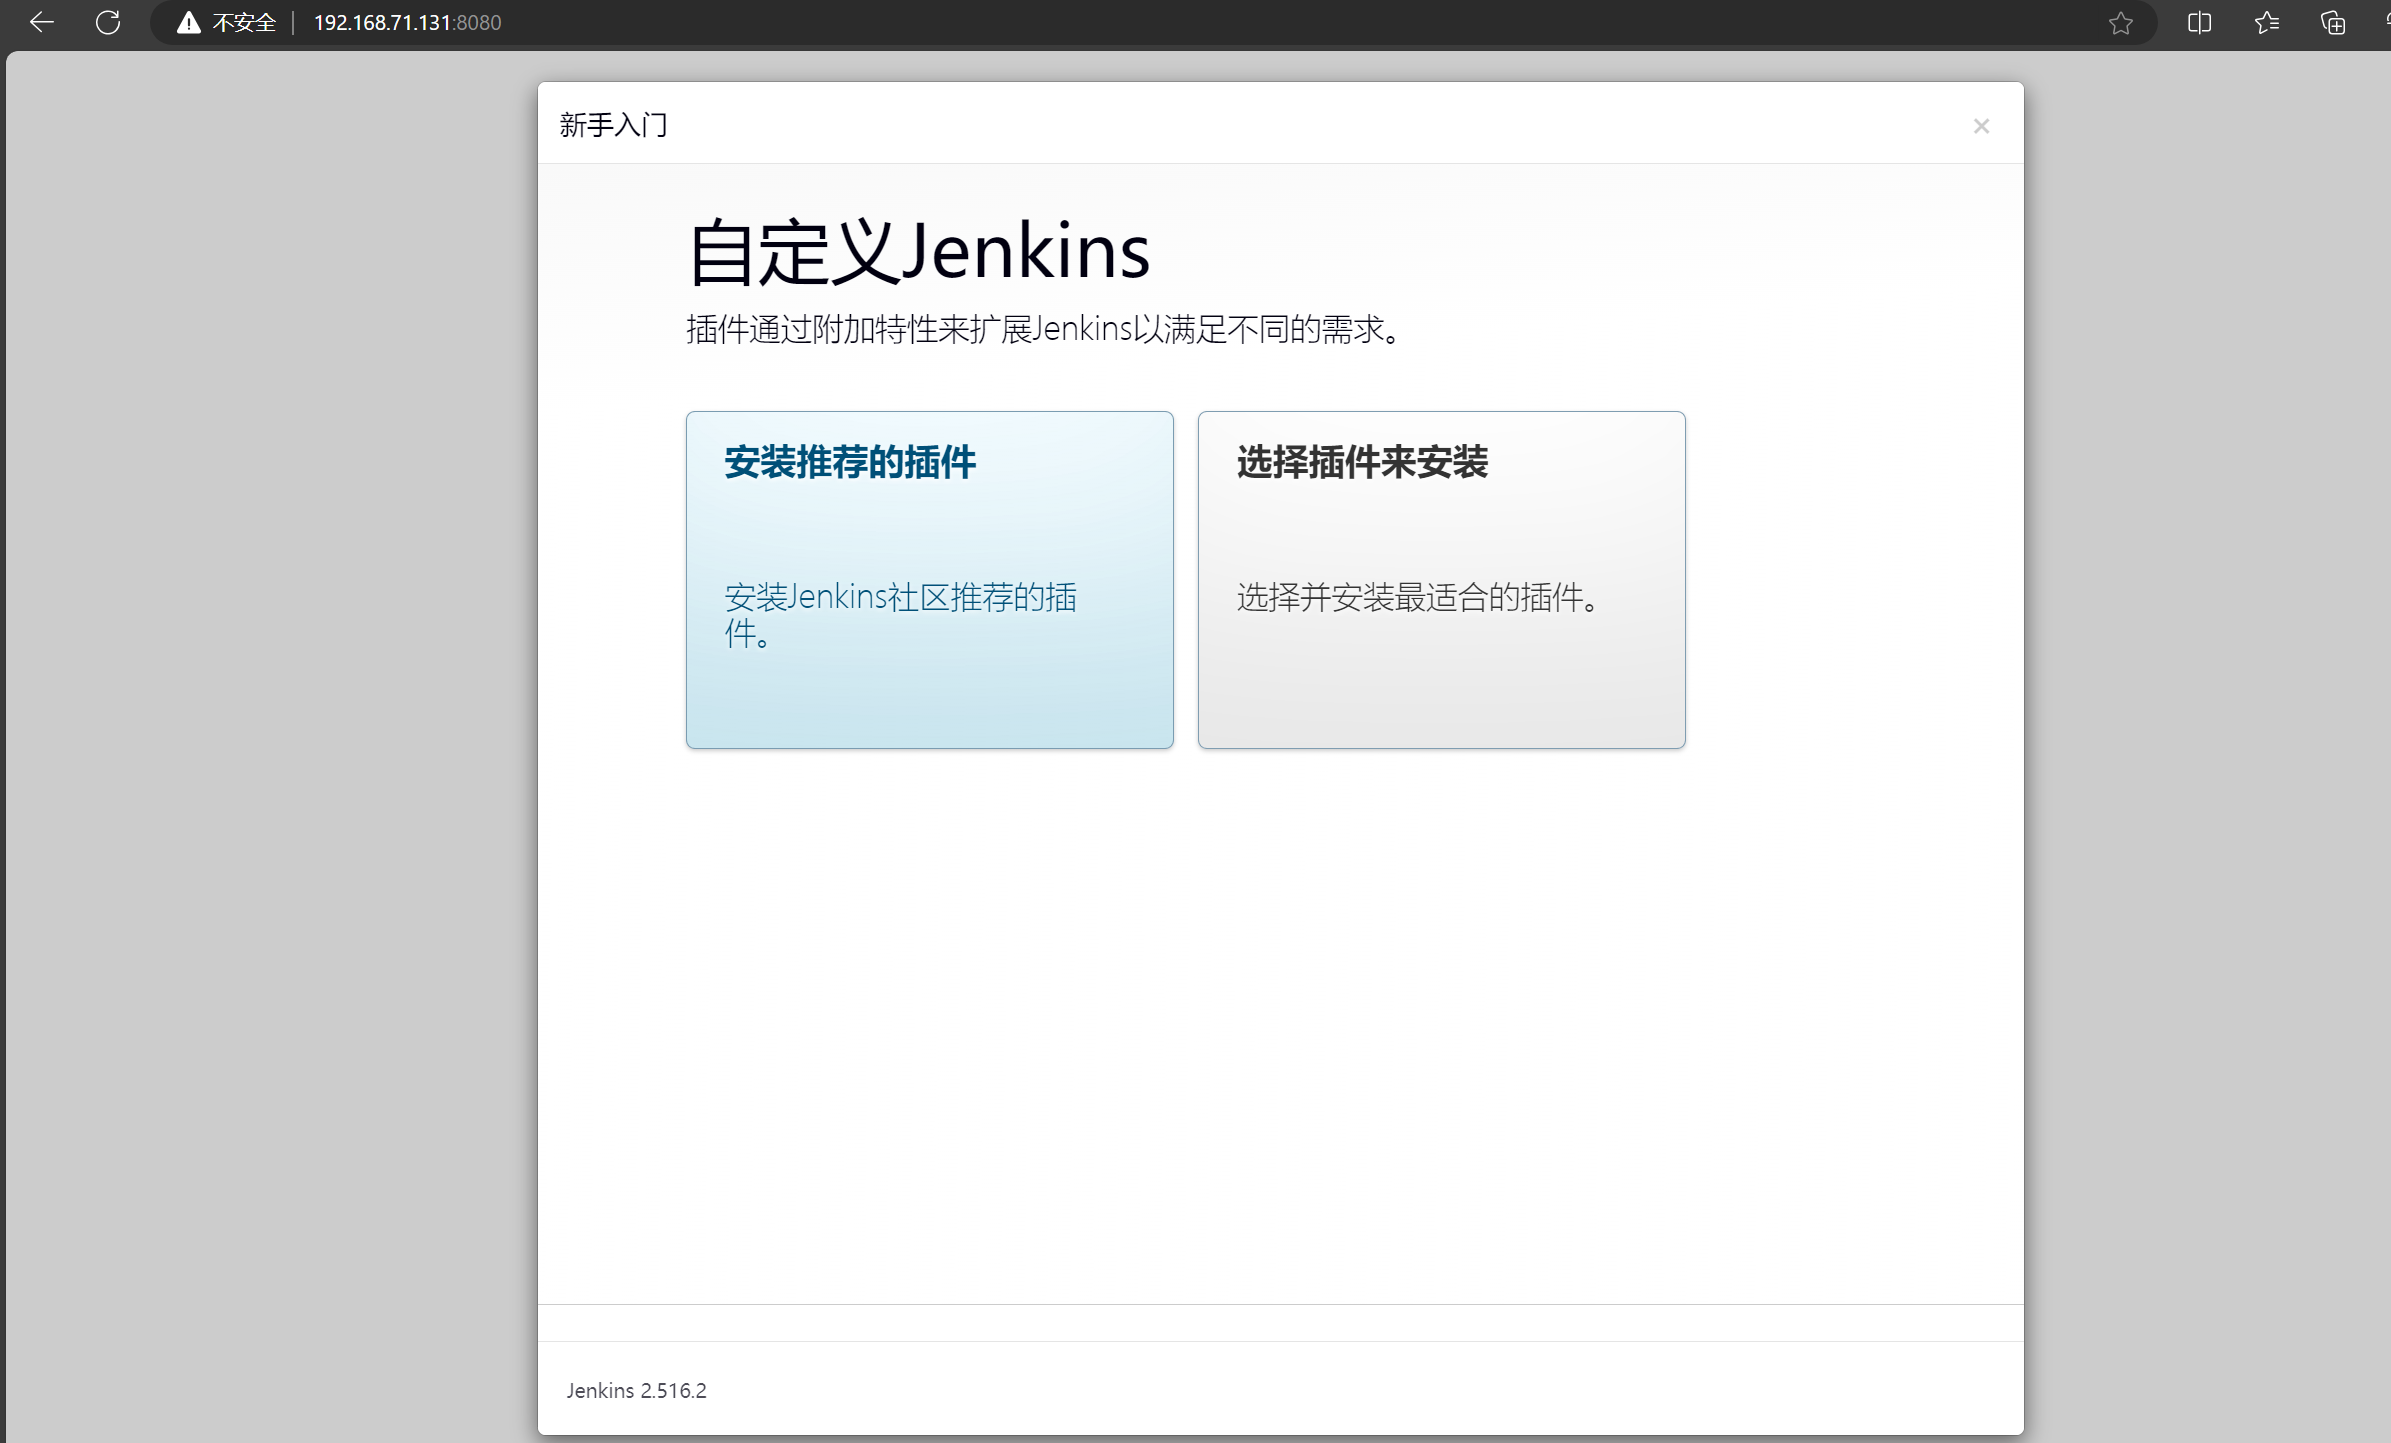Click 安装Jenkins社区推荐的插件 description text
2391x1443 pixels.
901,615
